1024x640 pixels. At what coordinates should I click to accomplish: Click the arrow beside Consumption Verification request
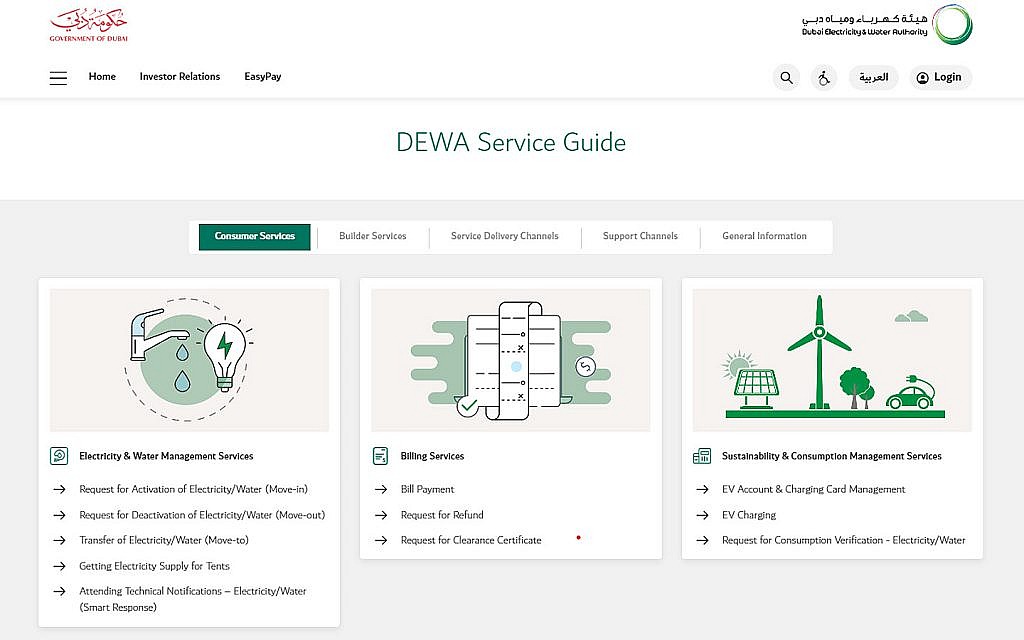(x=702, y=540)
